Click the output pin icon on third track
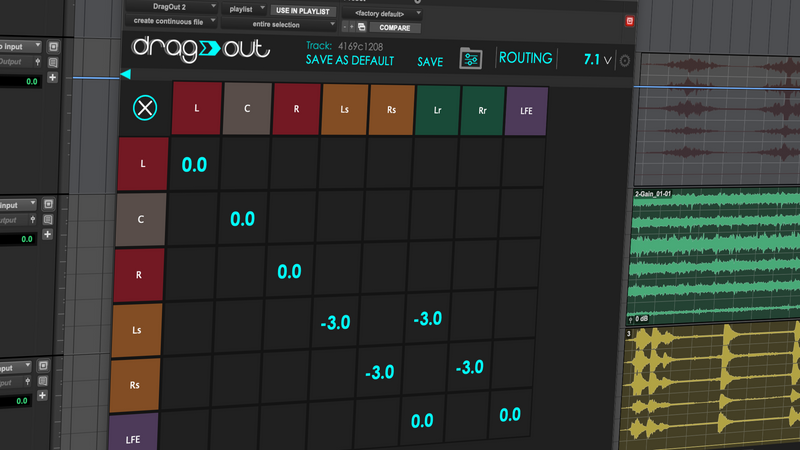The width and height of the screenshot is (800, 450). click(28, 381)
